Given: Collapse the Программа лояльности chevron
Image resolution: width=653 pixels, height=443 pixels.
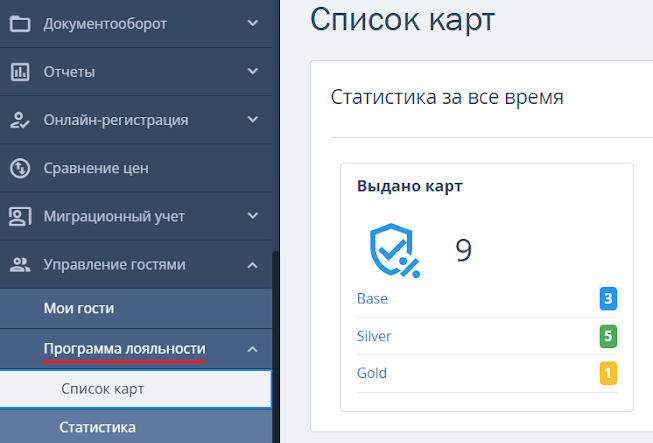Looking at the screenshot, I should (x=252, y=349).
